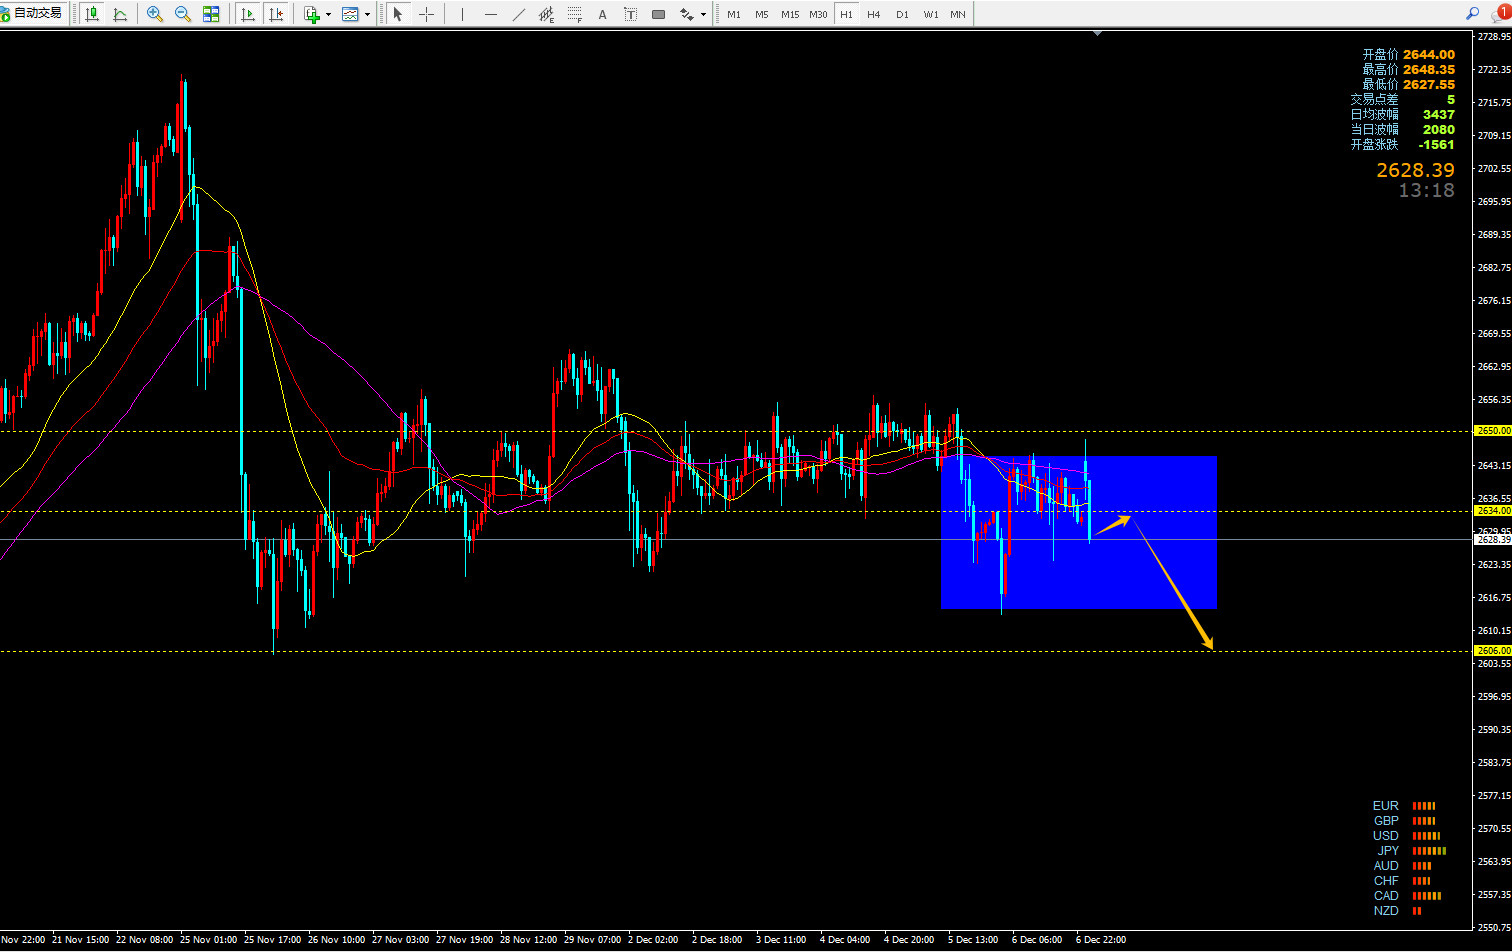Click the EUR strength meter row
Viewport: 1512px width, 952px height.
(1404, 806)
